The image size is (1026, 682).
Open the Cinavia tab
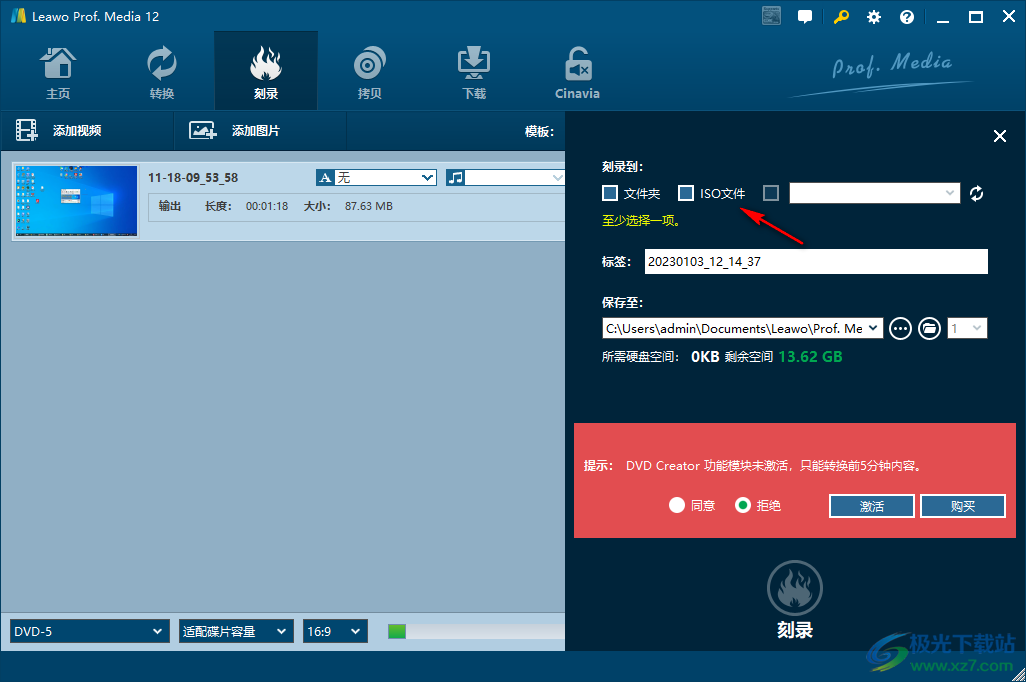click(577, 72)
